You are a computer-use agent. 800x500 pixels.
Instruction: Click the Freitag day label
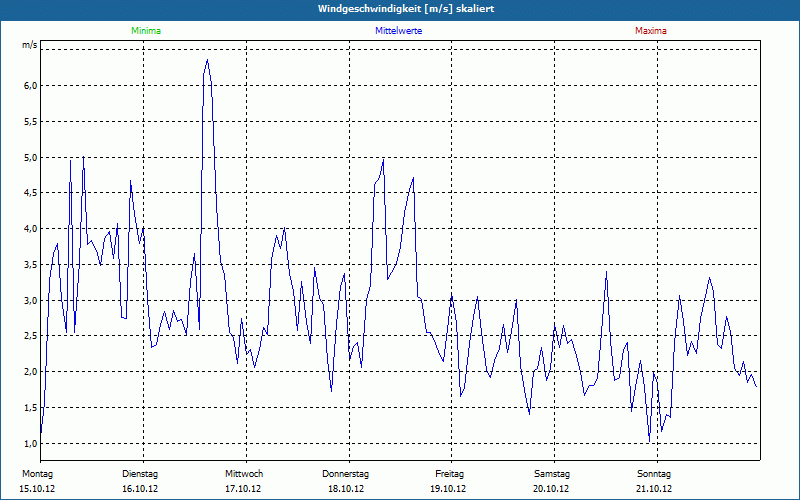(449, 474)
